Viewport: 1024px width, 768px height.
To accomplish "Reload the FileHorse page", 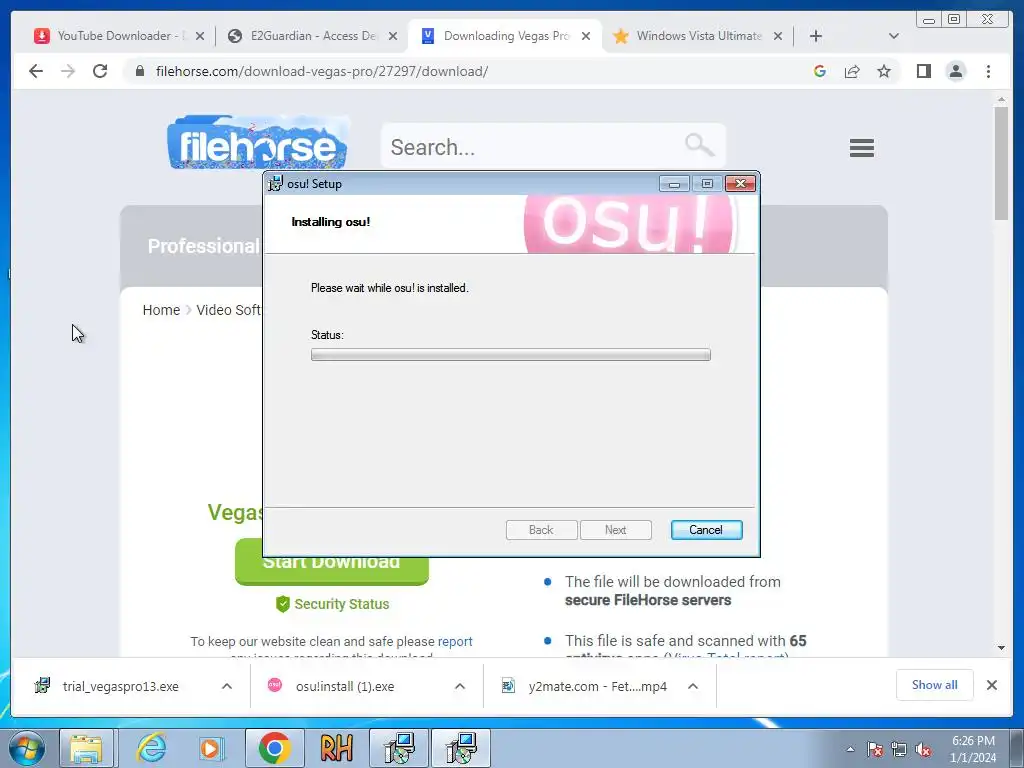I will (100, 71).
